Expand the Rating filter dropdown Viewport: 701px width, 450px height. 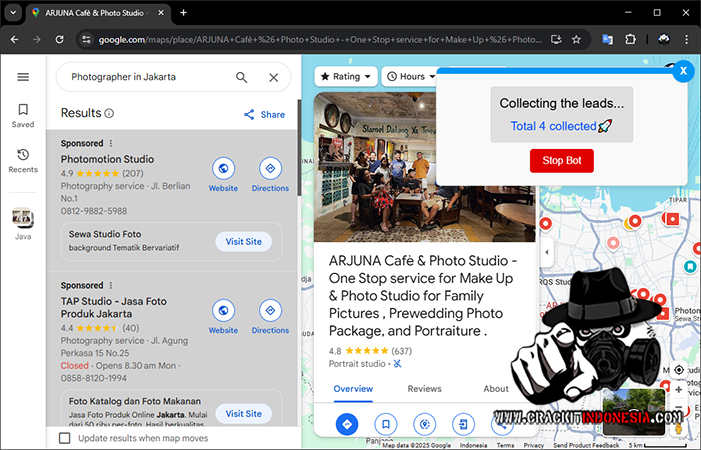346,76
